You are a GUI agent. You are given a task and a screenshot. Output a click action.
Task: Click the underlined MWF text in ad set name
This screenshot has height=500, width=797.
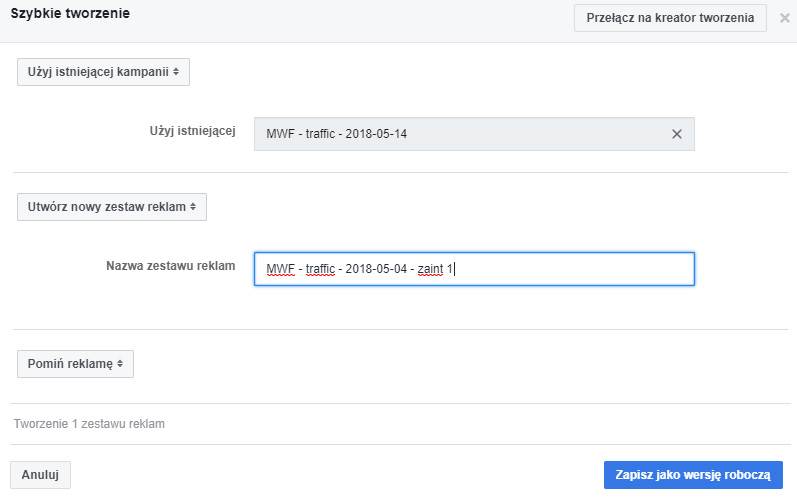pyautogui.click(x=280, y=269)
